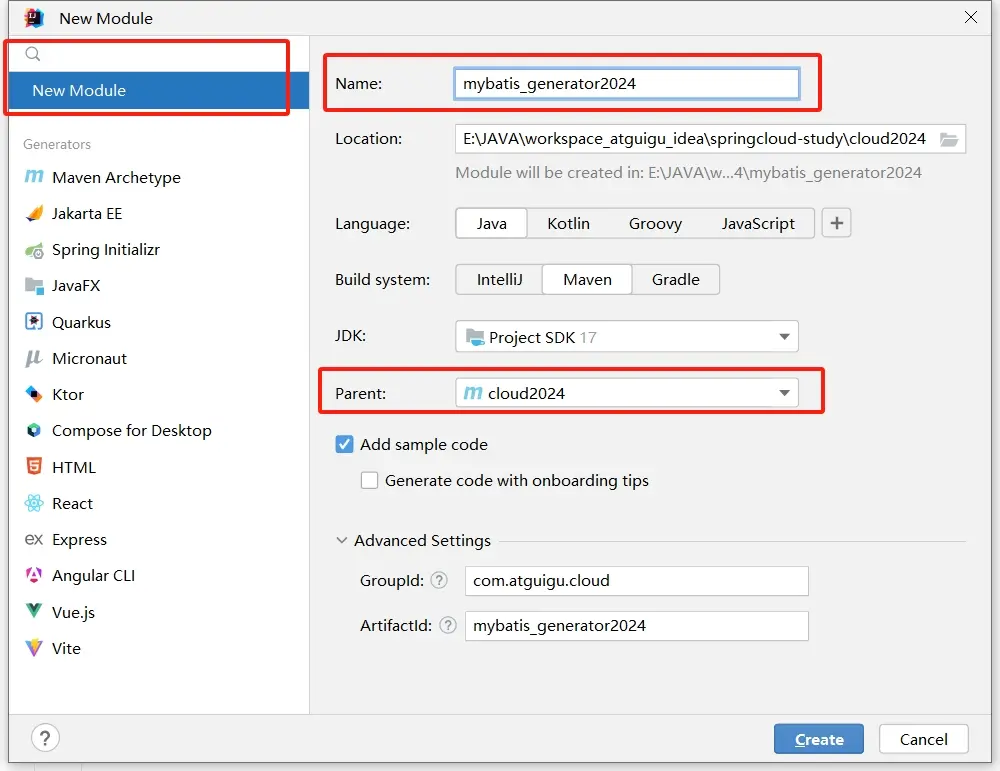Add another language with the plus button
Screen dimensions: 1000x771
coord(836,223)
